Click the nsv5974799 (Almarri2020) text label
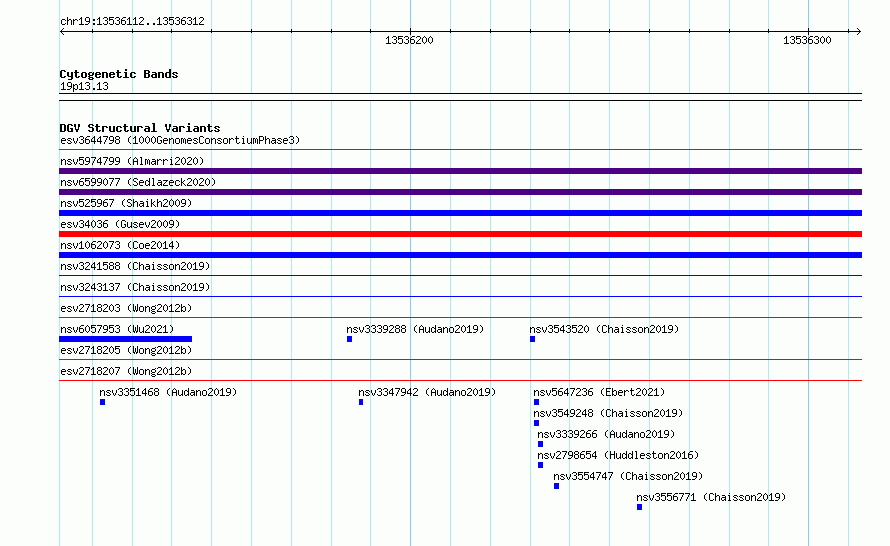This screenshot has height=546, width=890. 132,161
